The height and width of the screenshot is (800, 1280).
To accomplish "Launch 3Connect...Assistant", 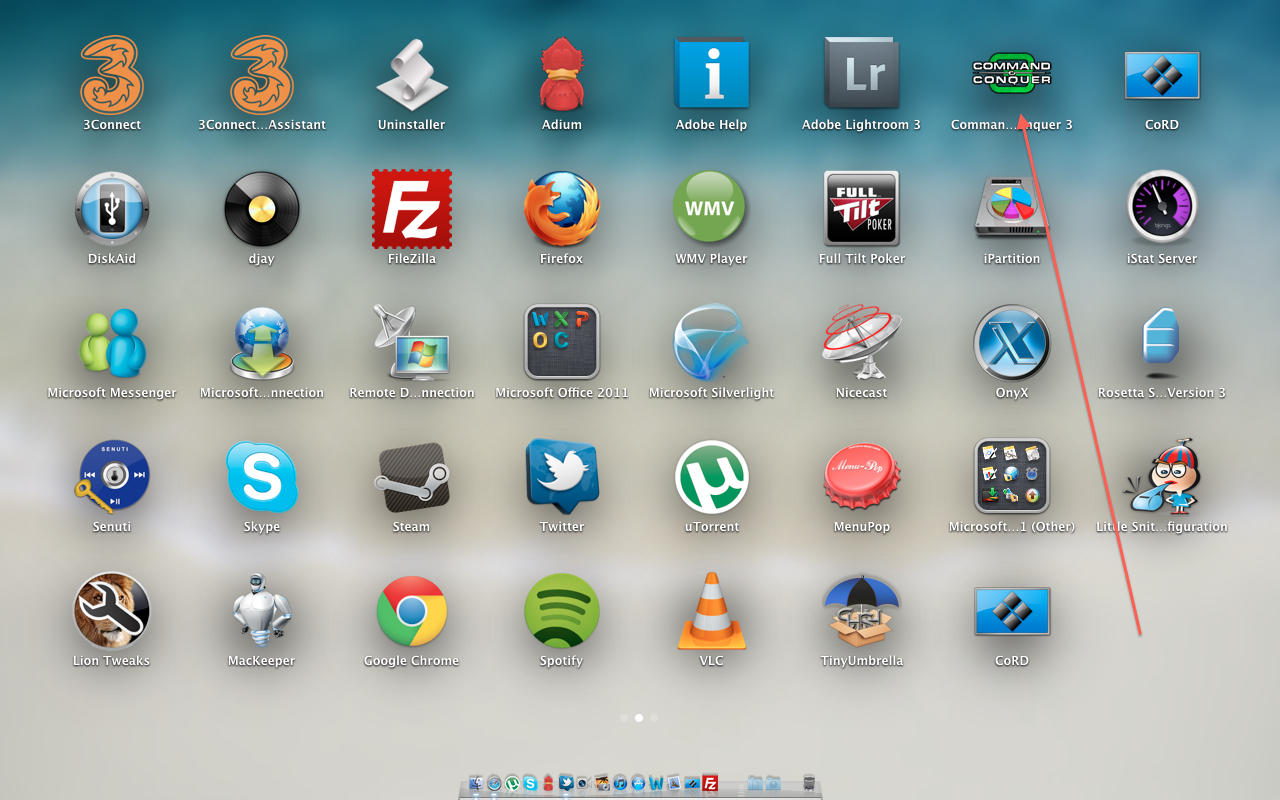I will (x=261, y=75).
